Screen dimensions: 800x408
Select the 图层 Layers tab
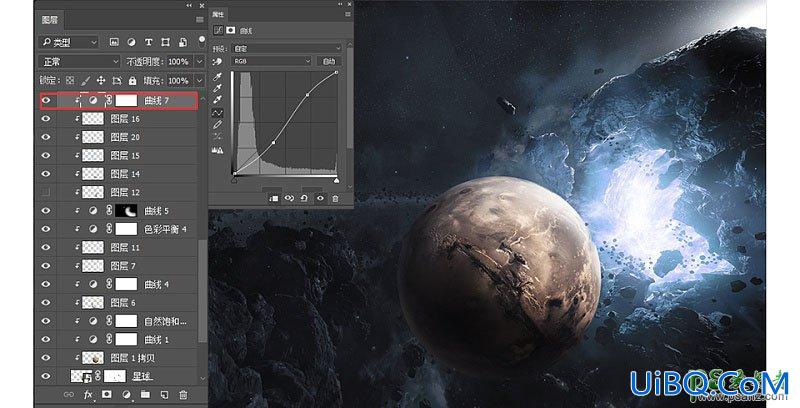point(49,20)
